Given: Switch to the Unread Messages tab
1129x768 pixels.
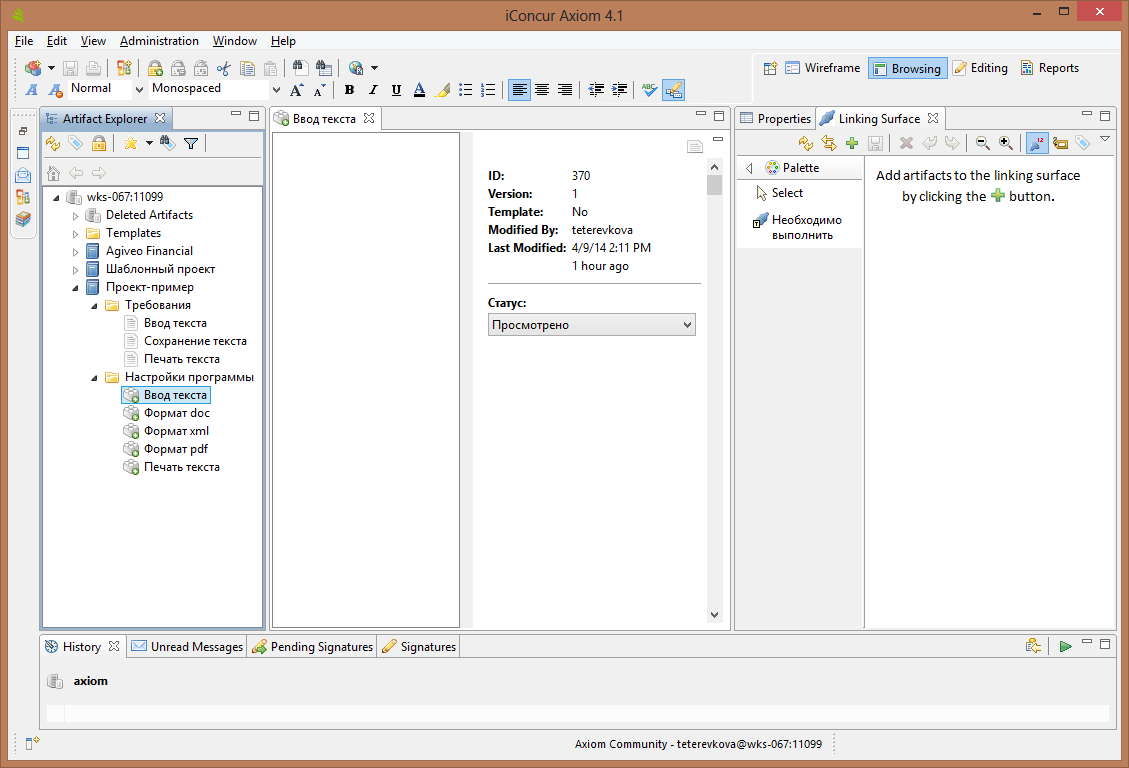Looking at the screenshot, I should coord(187,647).
